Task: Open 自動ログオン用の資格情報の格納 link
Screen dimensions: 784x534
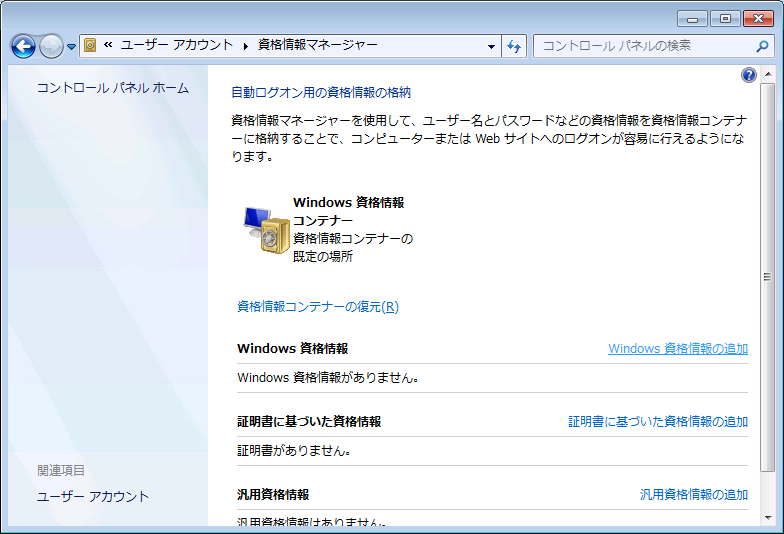Action: [321, 92]
